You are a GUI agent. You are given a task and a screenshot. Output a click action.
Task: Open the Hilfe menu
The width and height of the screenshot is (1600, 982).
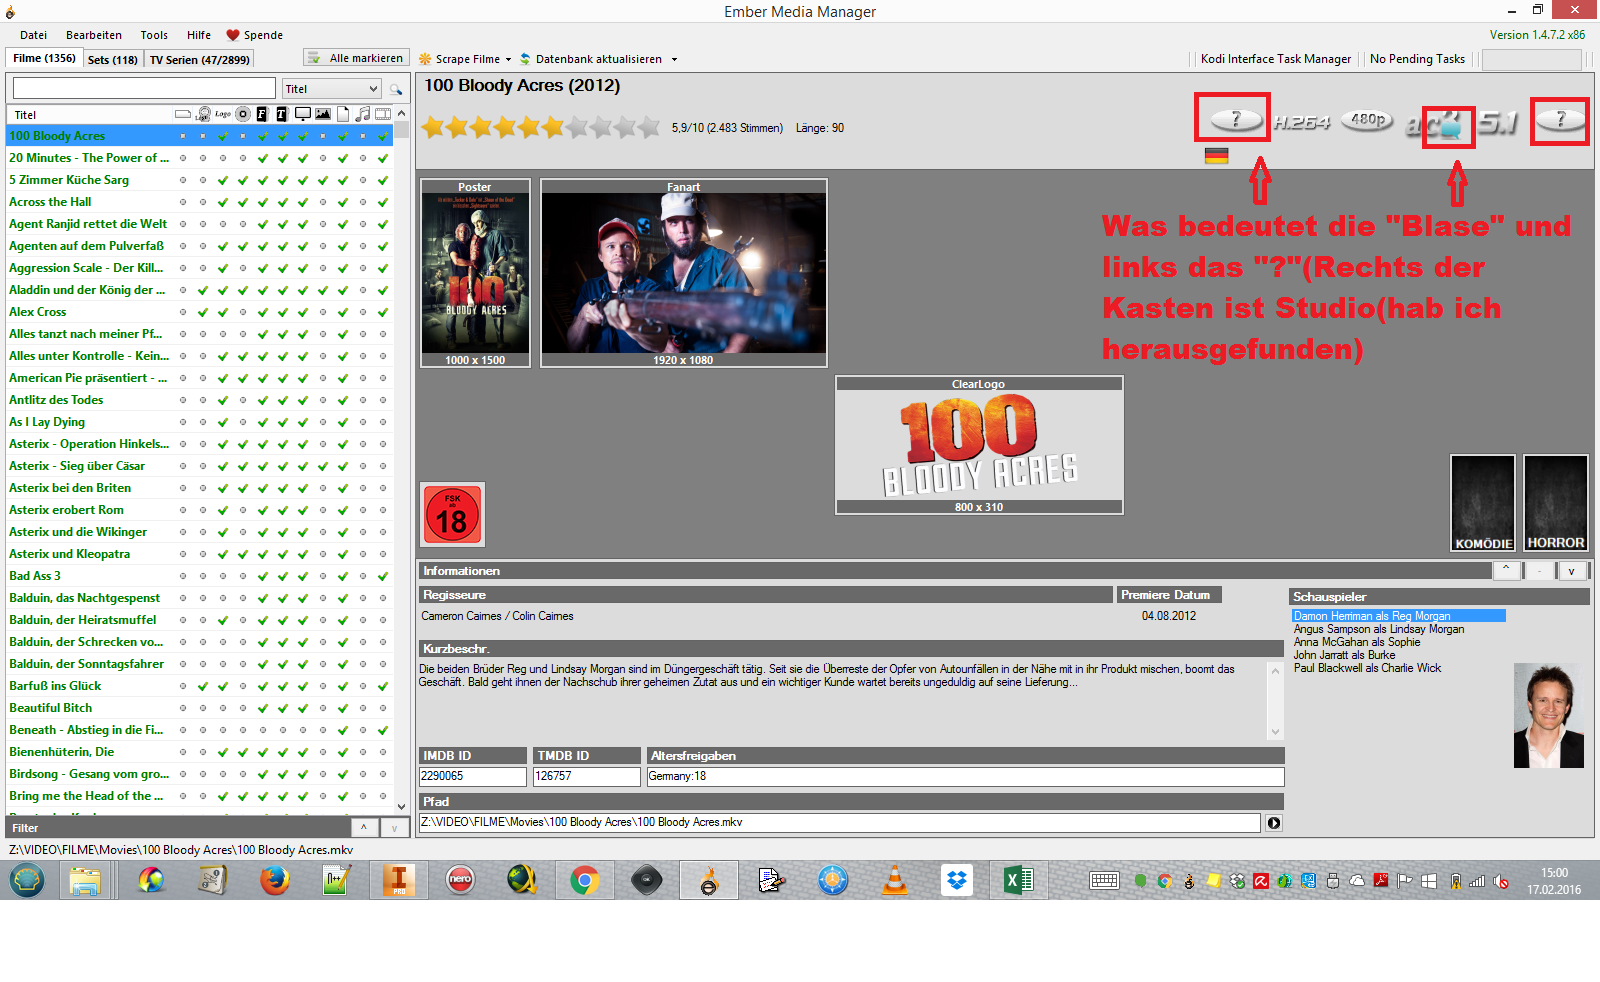pos(199,35)
